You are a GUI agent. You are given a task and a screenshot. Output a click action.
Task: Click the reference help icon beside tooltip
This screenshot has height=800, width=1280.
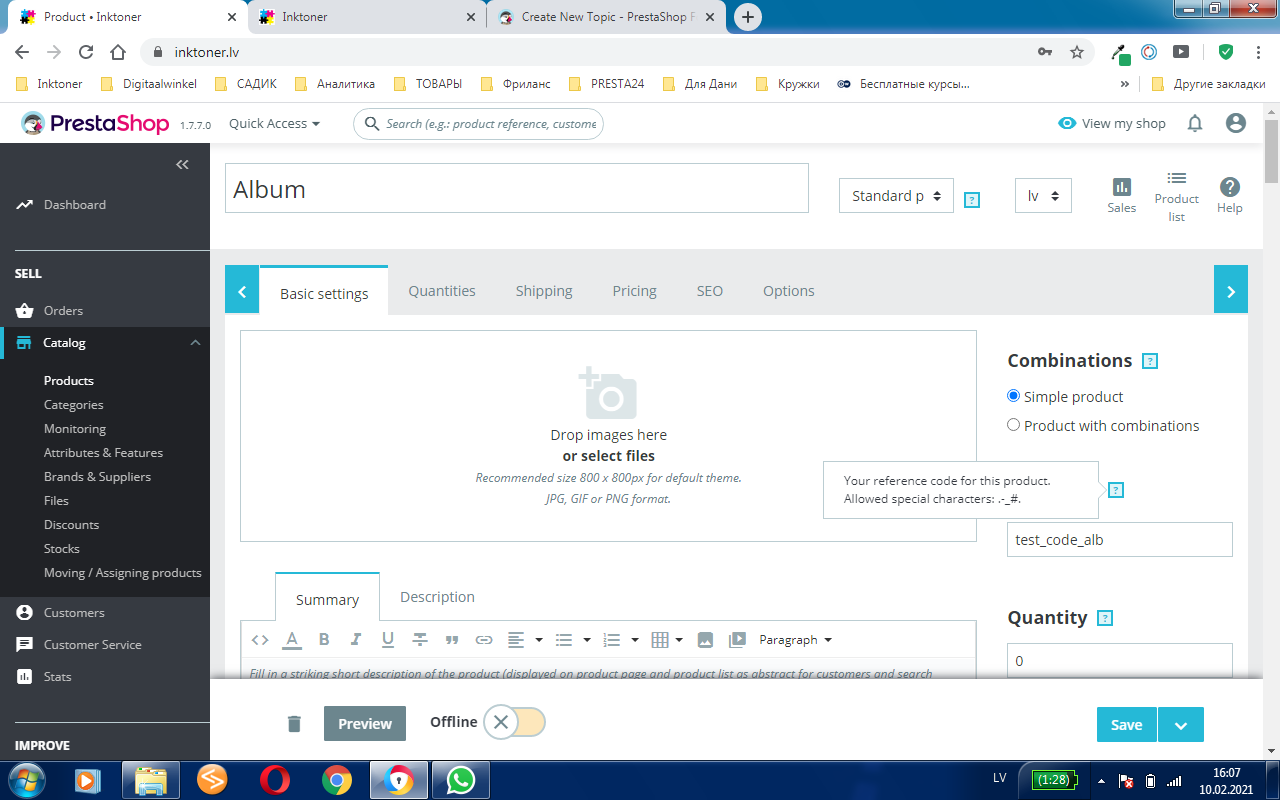(x=1116, y=490)
